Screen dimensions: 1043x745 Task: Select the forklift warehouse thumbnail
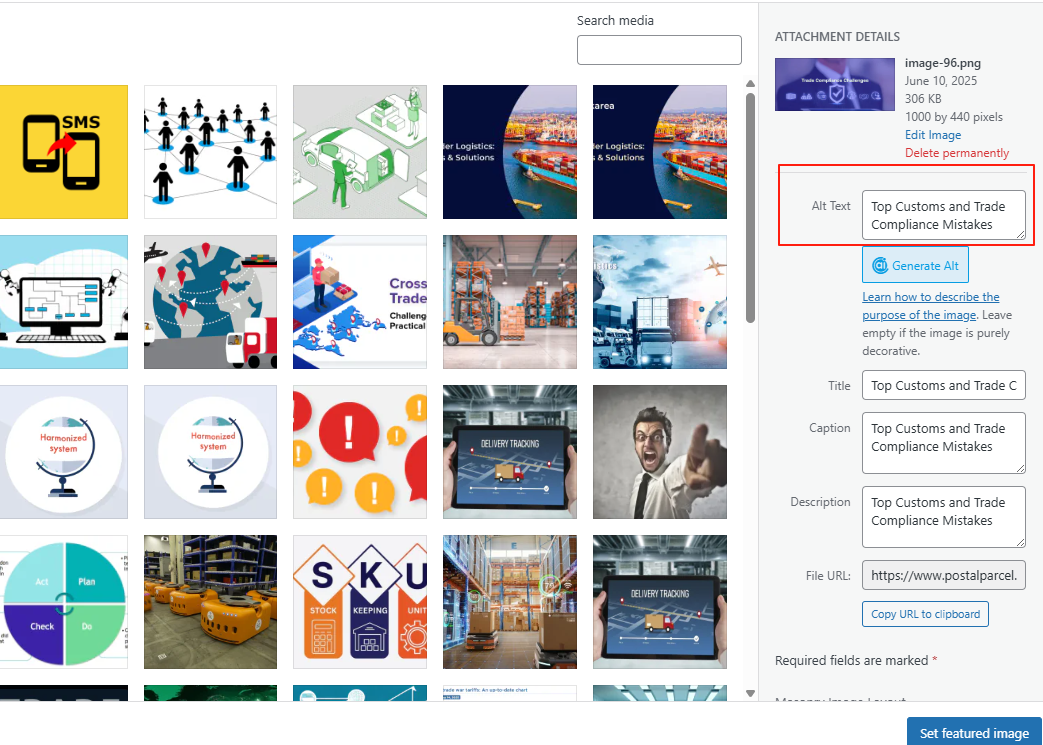click(509, 302)
